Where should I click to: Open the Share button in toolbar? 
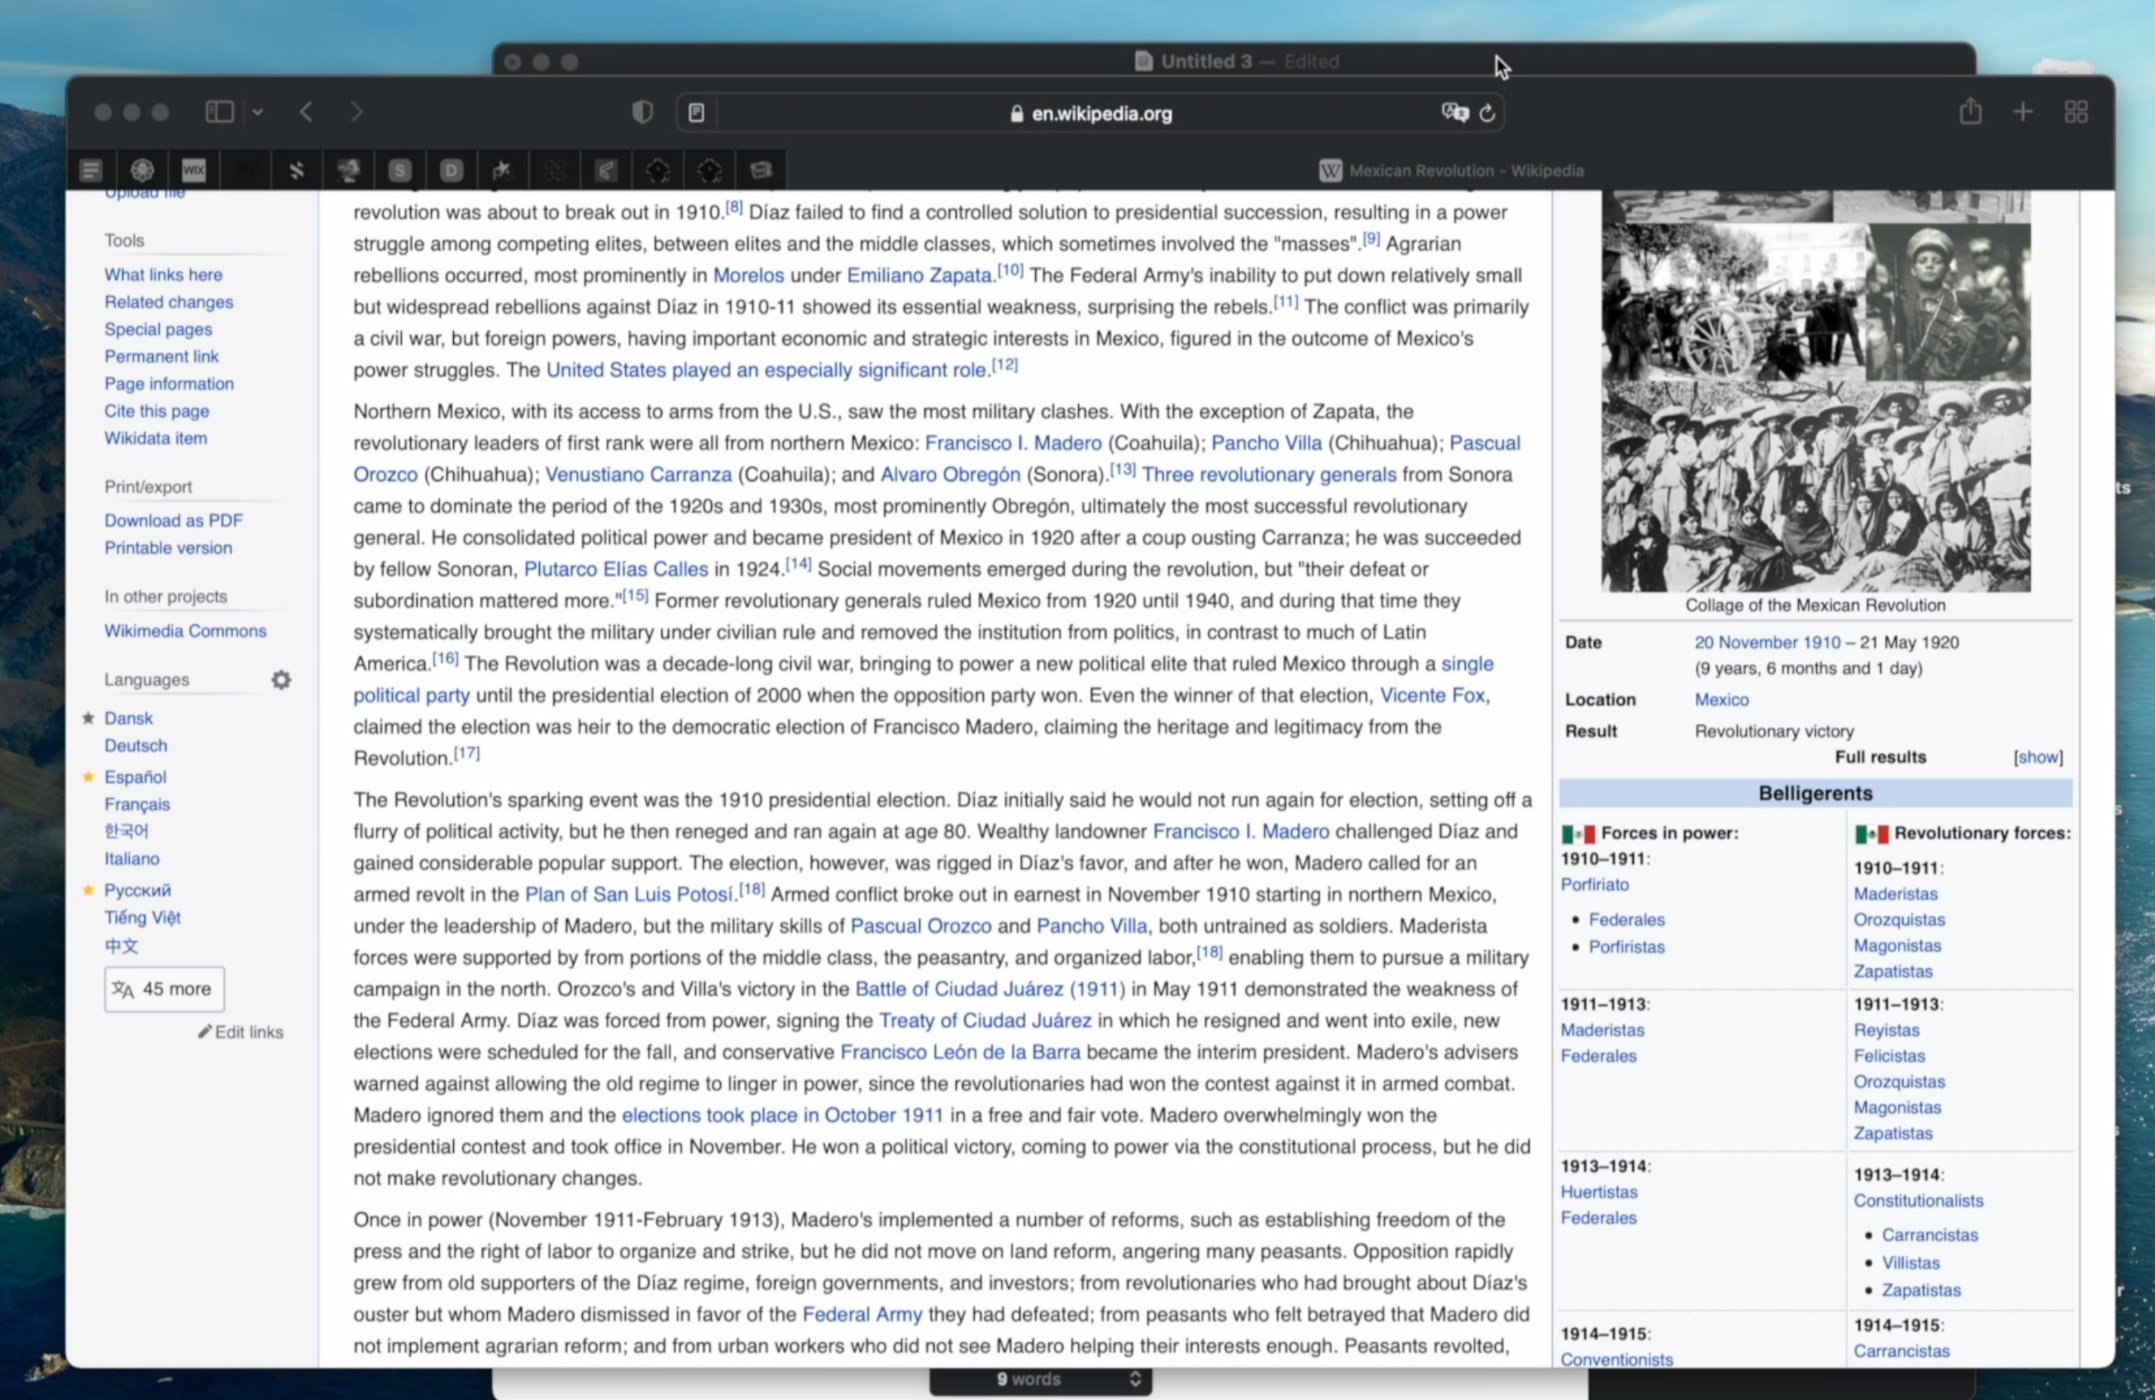pos(1970,112)
